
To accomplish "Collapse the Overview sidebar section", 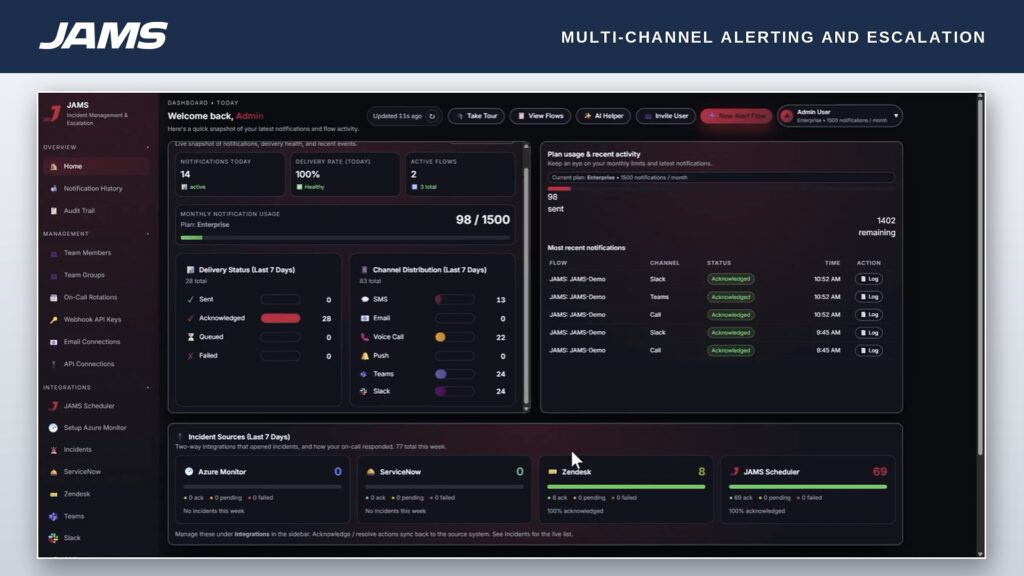I will pyautogui.click(x=148, y=148).
